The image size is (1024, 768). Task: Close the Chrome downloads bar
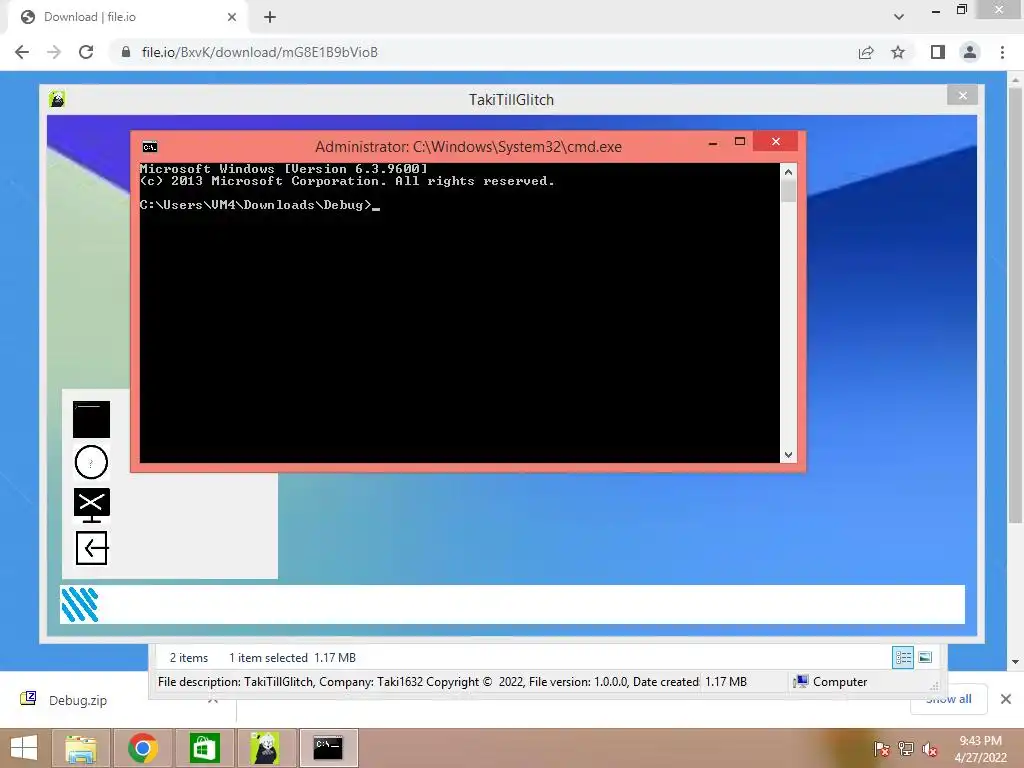(1006, 699)
